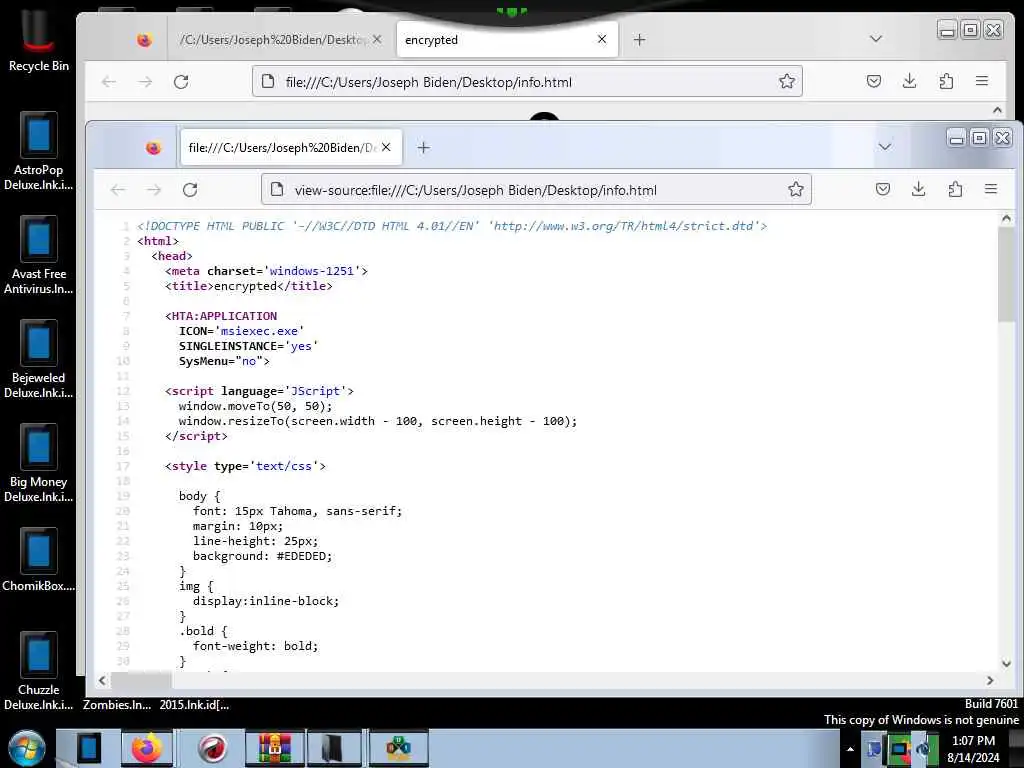Go back in the front Firefox window

tap(118, 190)
